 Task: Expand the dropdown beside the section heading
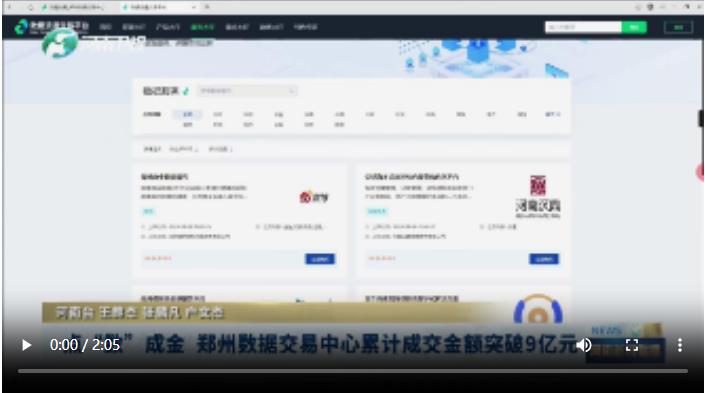tap(247, 91)
